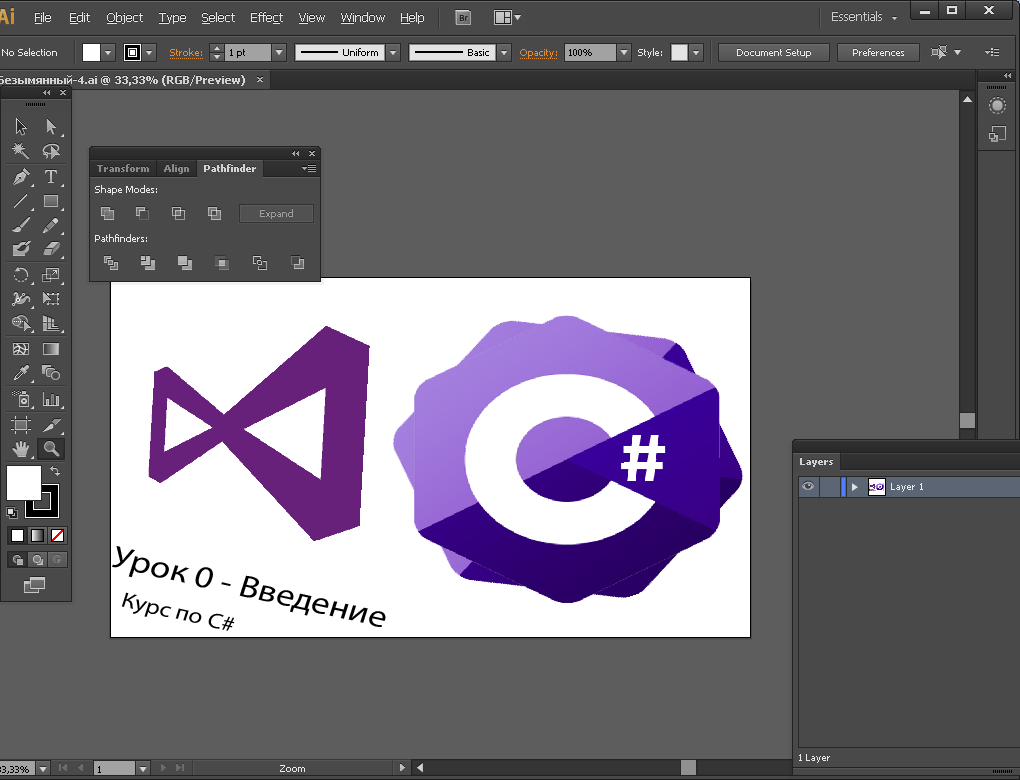Switch to the Transform tab
Image resolution: width=1020 pixels, height=780 pixels.
(123, 168)
